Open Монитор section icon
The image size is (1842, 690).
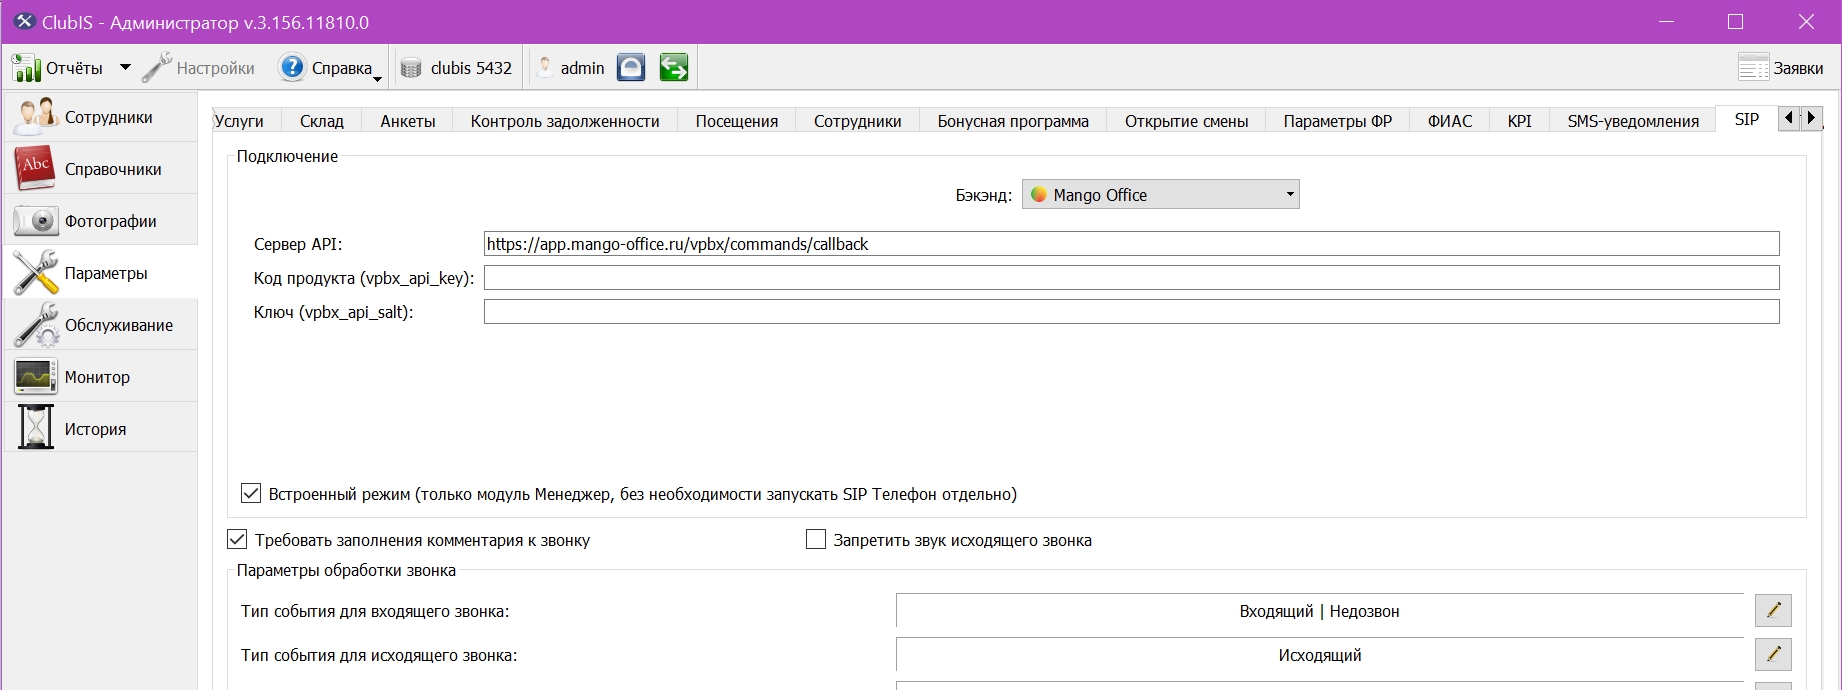35,377
